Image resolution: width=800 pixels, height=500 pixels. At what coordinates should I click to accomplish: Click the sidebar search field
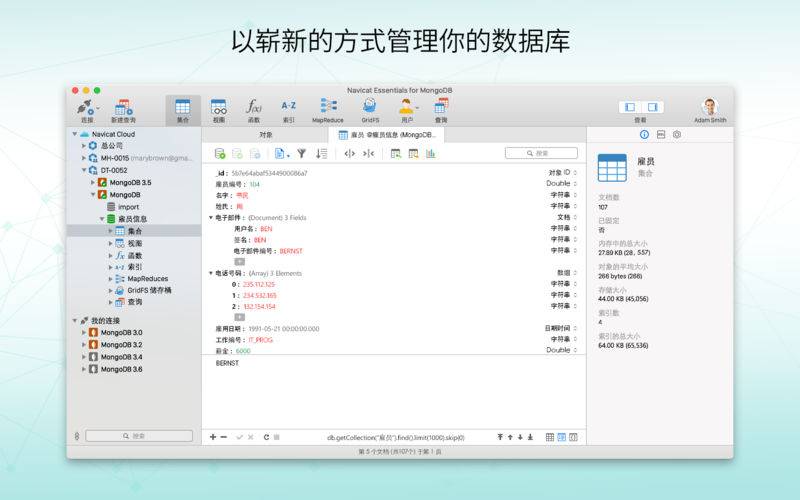tap(139, 436)
